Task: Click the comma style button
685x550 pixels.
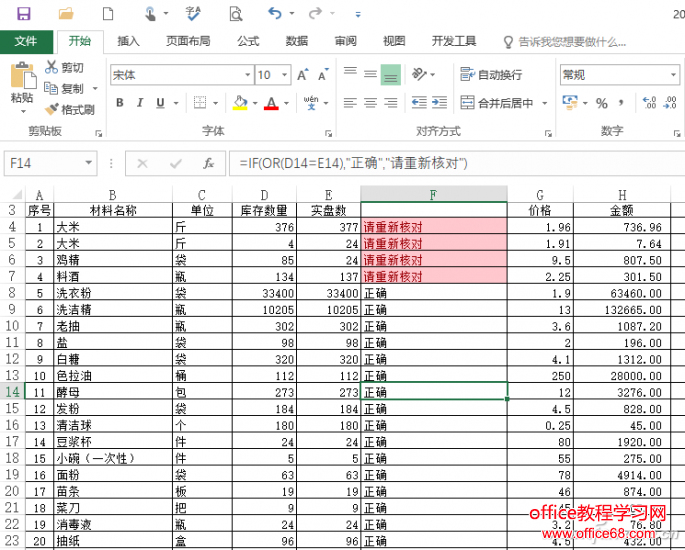Action: coord(621,103)
